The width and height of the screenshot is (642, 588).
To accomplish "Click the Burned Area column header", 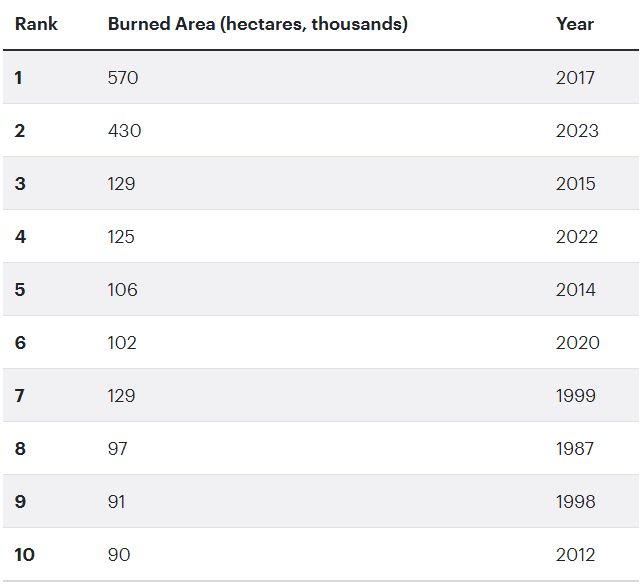I will click(257, 24).
